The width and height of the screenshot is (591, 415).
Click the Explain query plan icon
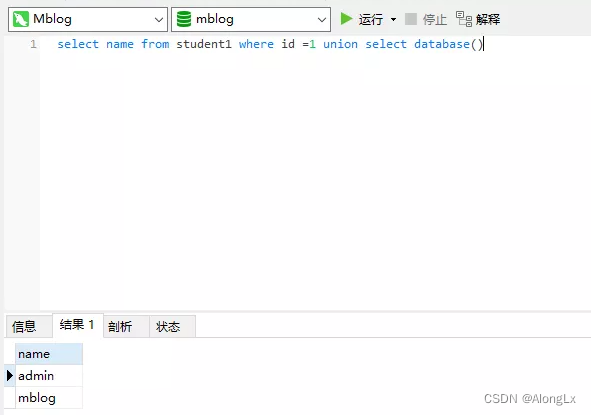pyautogui.click(x=464, y=19)
